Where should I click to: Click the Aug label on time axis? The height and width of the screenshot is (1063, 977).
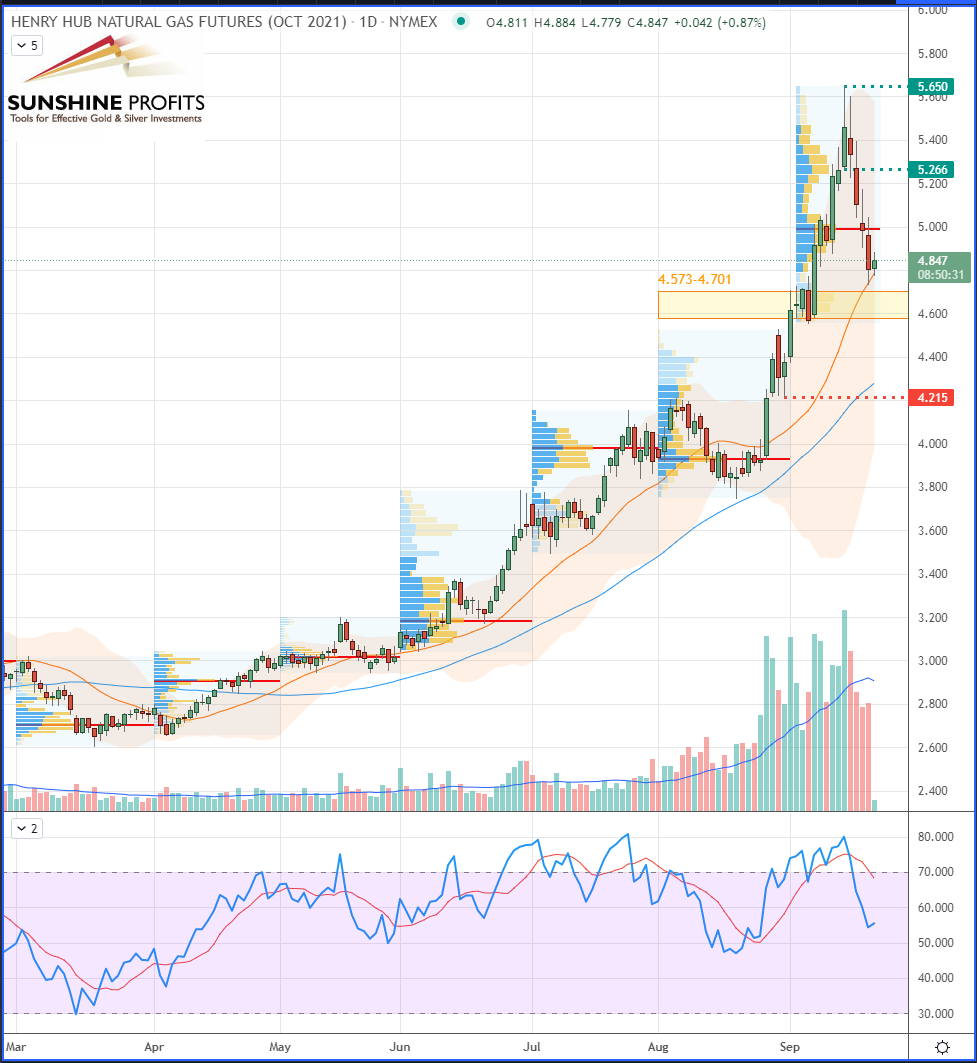point(658,1047)
